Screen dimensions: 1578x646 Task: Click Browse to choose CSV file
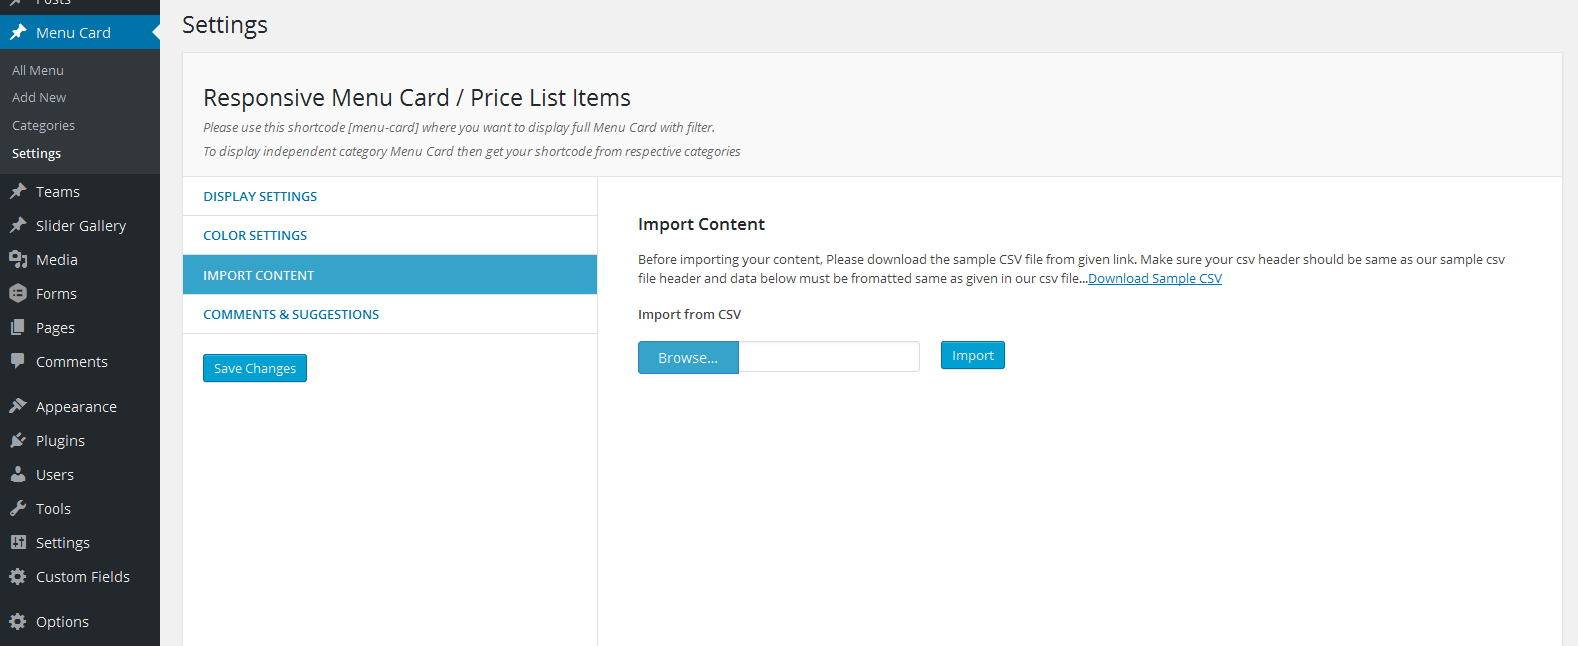(688, 358)
